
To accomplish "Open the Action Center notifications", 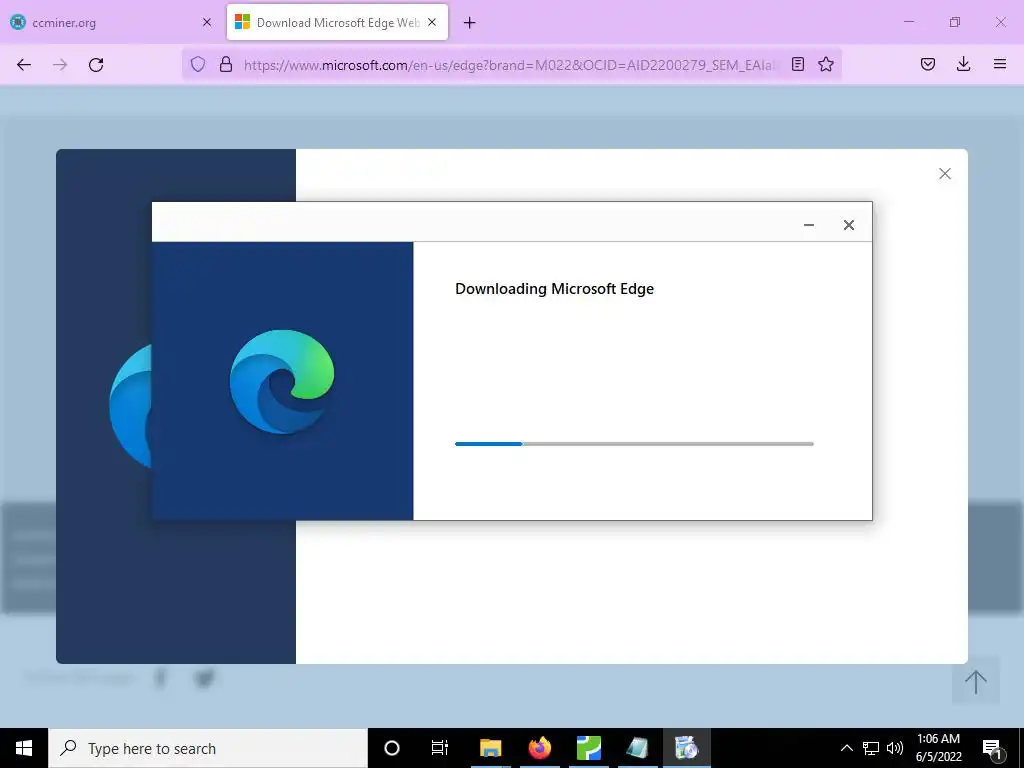I will pos(992,749).
